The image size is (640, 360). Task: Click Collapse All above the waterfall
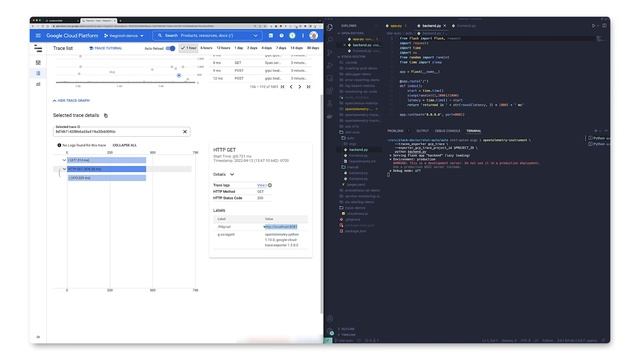pyautogui.click(x=124, y=145)
